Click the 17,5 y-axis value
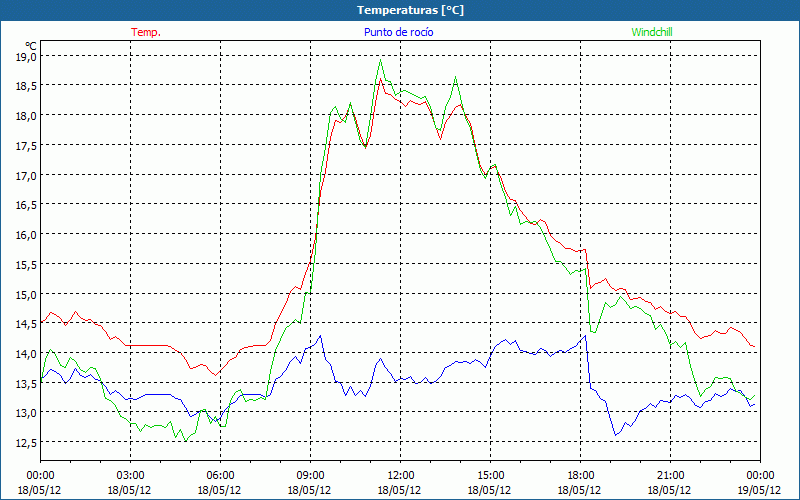Screen dimensions: 800x500 point(27,146)
